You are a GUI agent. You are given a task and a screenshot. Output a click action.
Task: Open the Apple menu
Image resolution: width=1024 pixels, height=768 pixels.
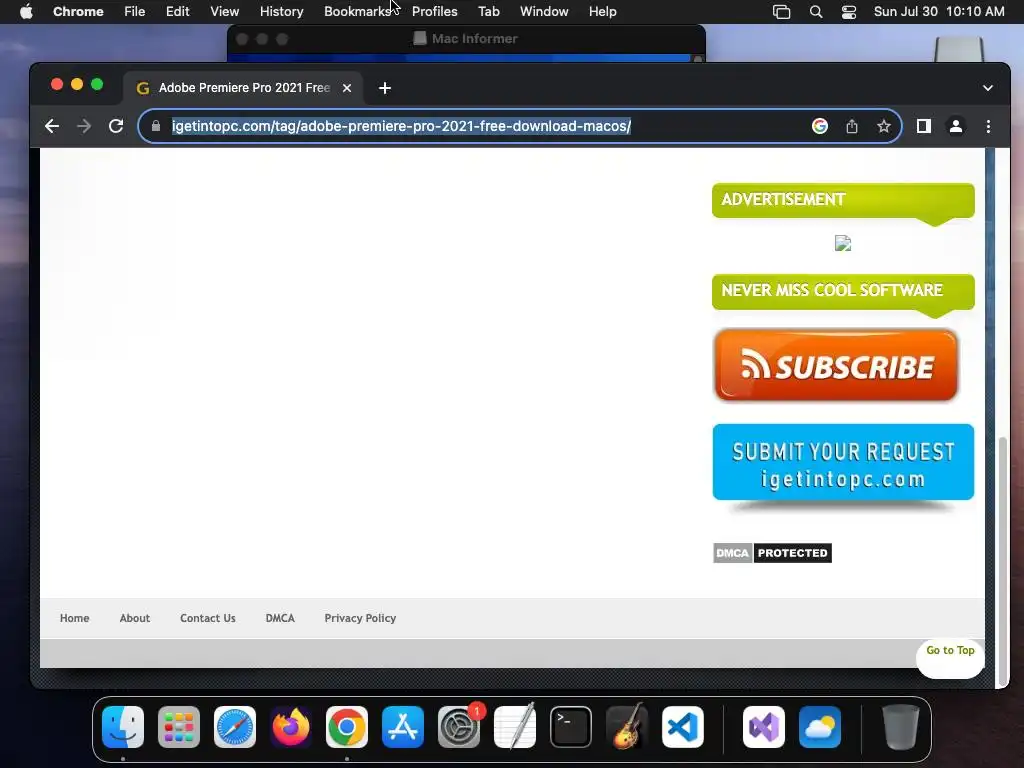[x=26, y=12]
